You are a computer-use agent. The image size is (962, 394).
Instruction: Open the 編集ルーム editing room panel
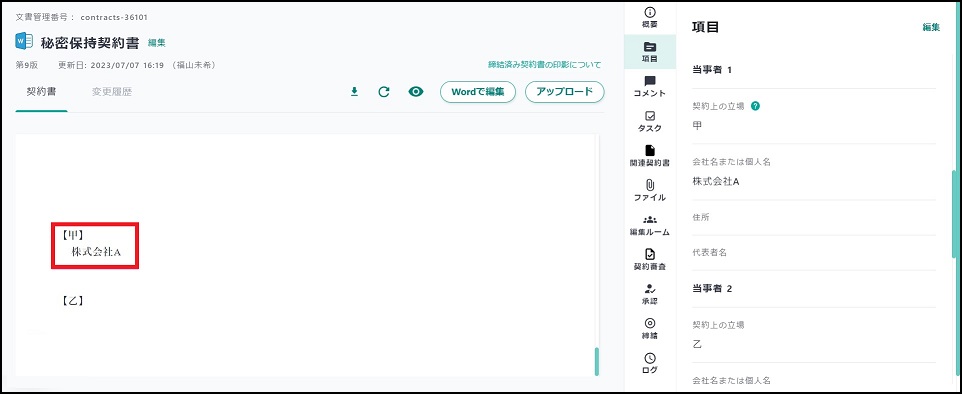[650, 225]
